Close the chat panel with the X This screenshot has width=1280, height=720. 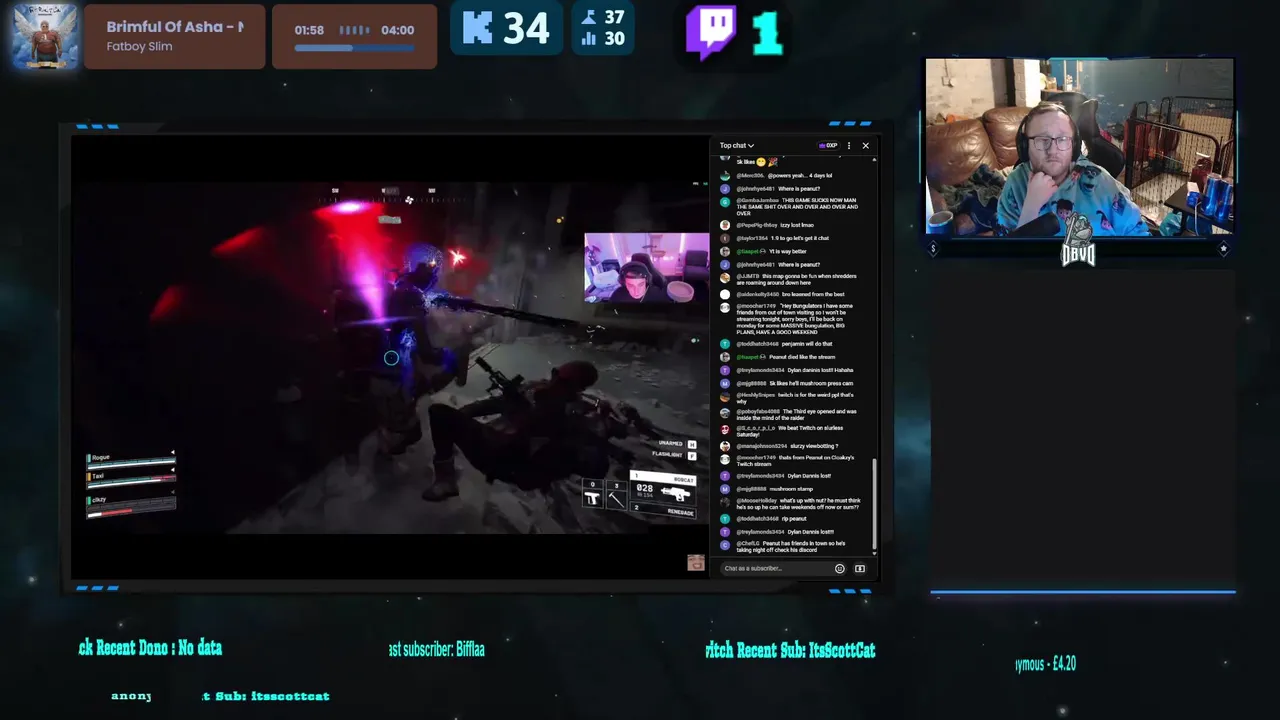tap(866, 146)
